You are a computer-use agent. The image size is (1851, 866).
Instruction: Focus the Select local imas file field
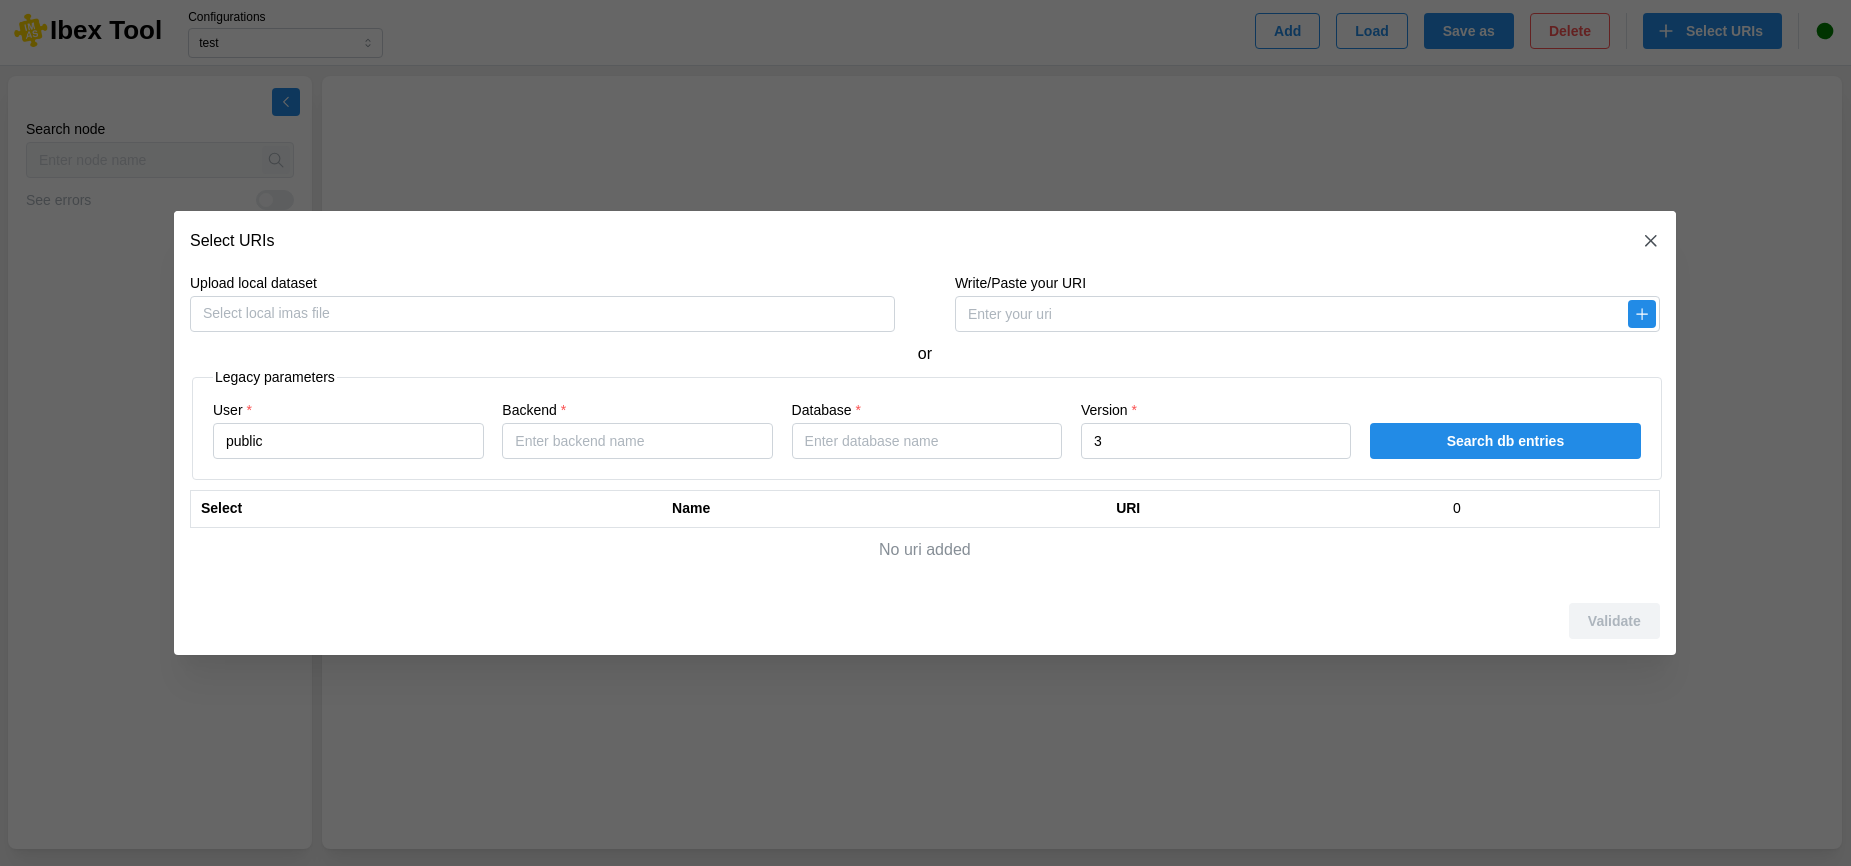point(542,314)
